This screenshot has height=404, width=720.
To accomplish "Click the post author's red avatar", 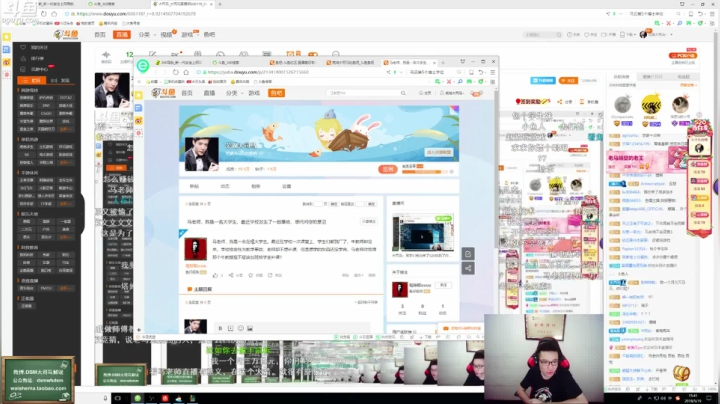I will pyautogui.click(x=196, y=249).
